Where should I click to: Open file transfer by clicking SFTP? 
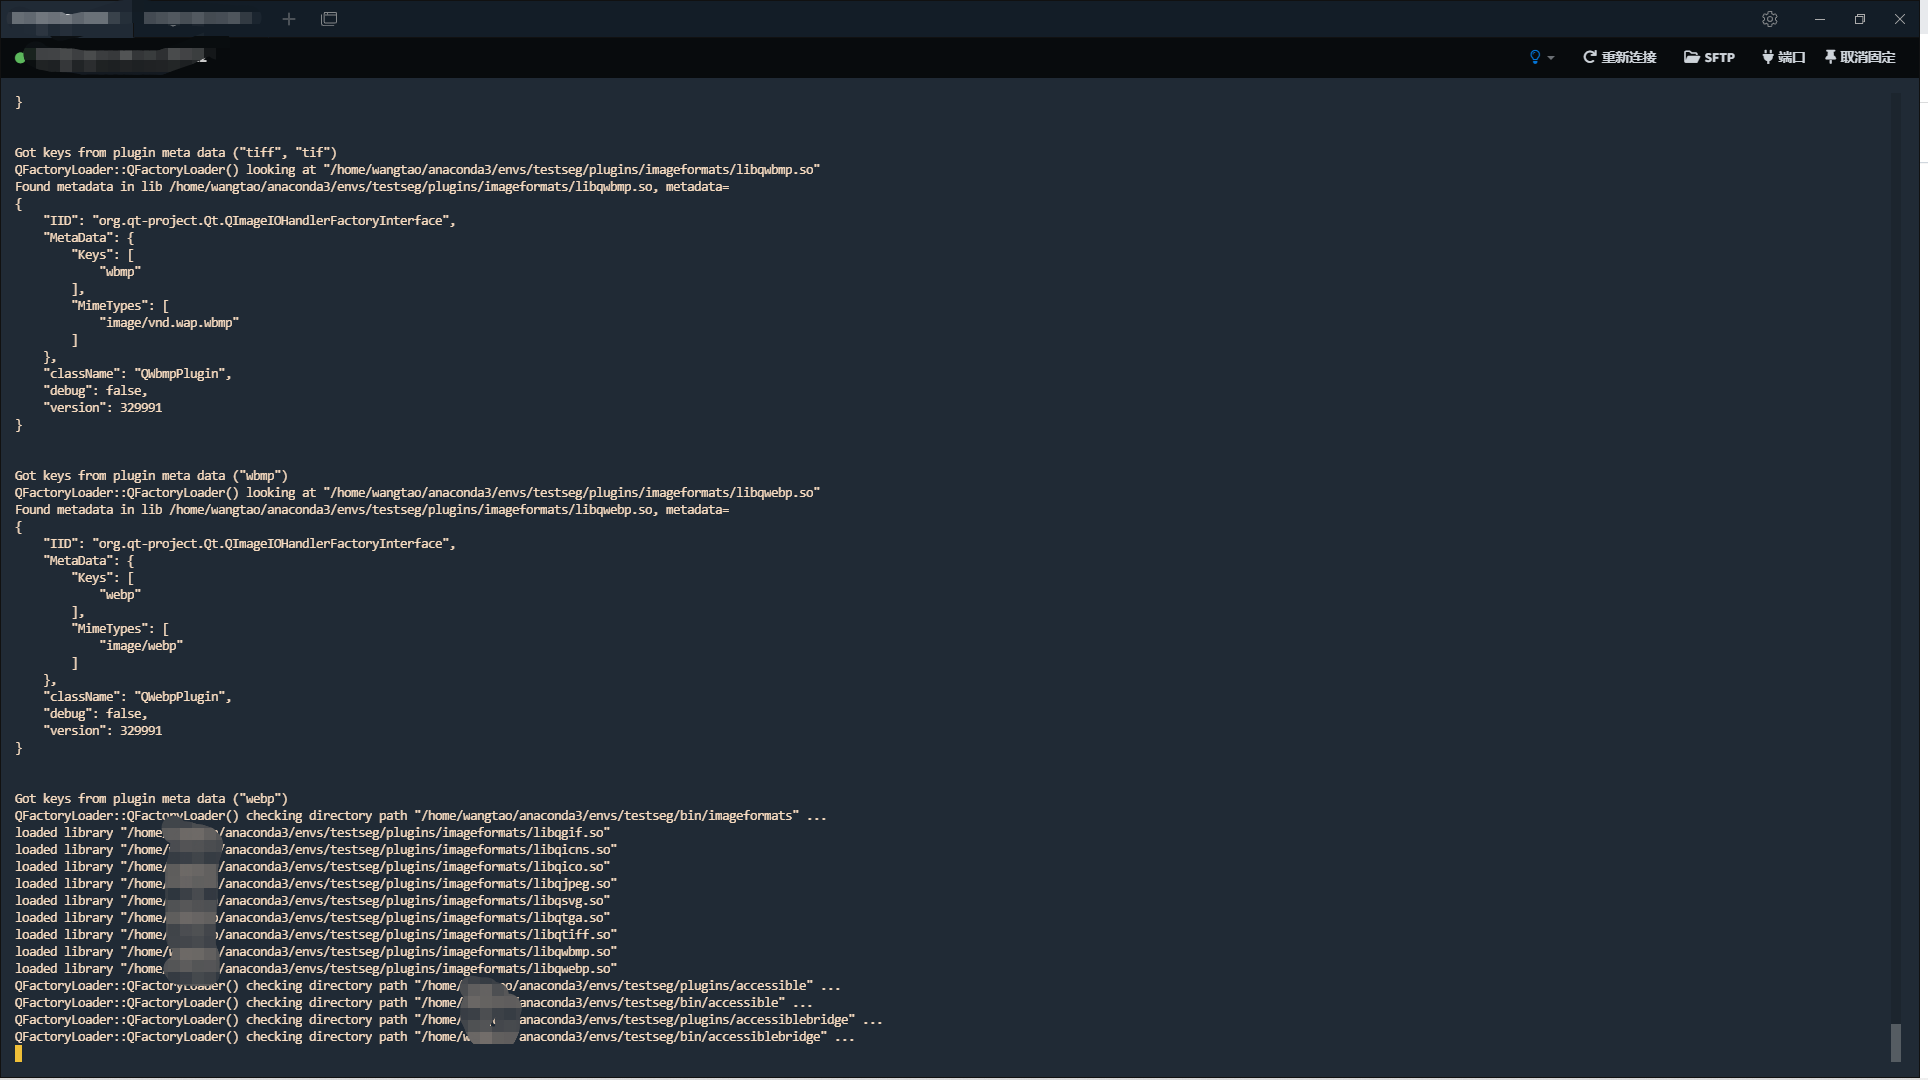click(1716, 57)
